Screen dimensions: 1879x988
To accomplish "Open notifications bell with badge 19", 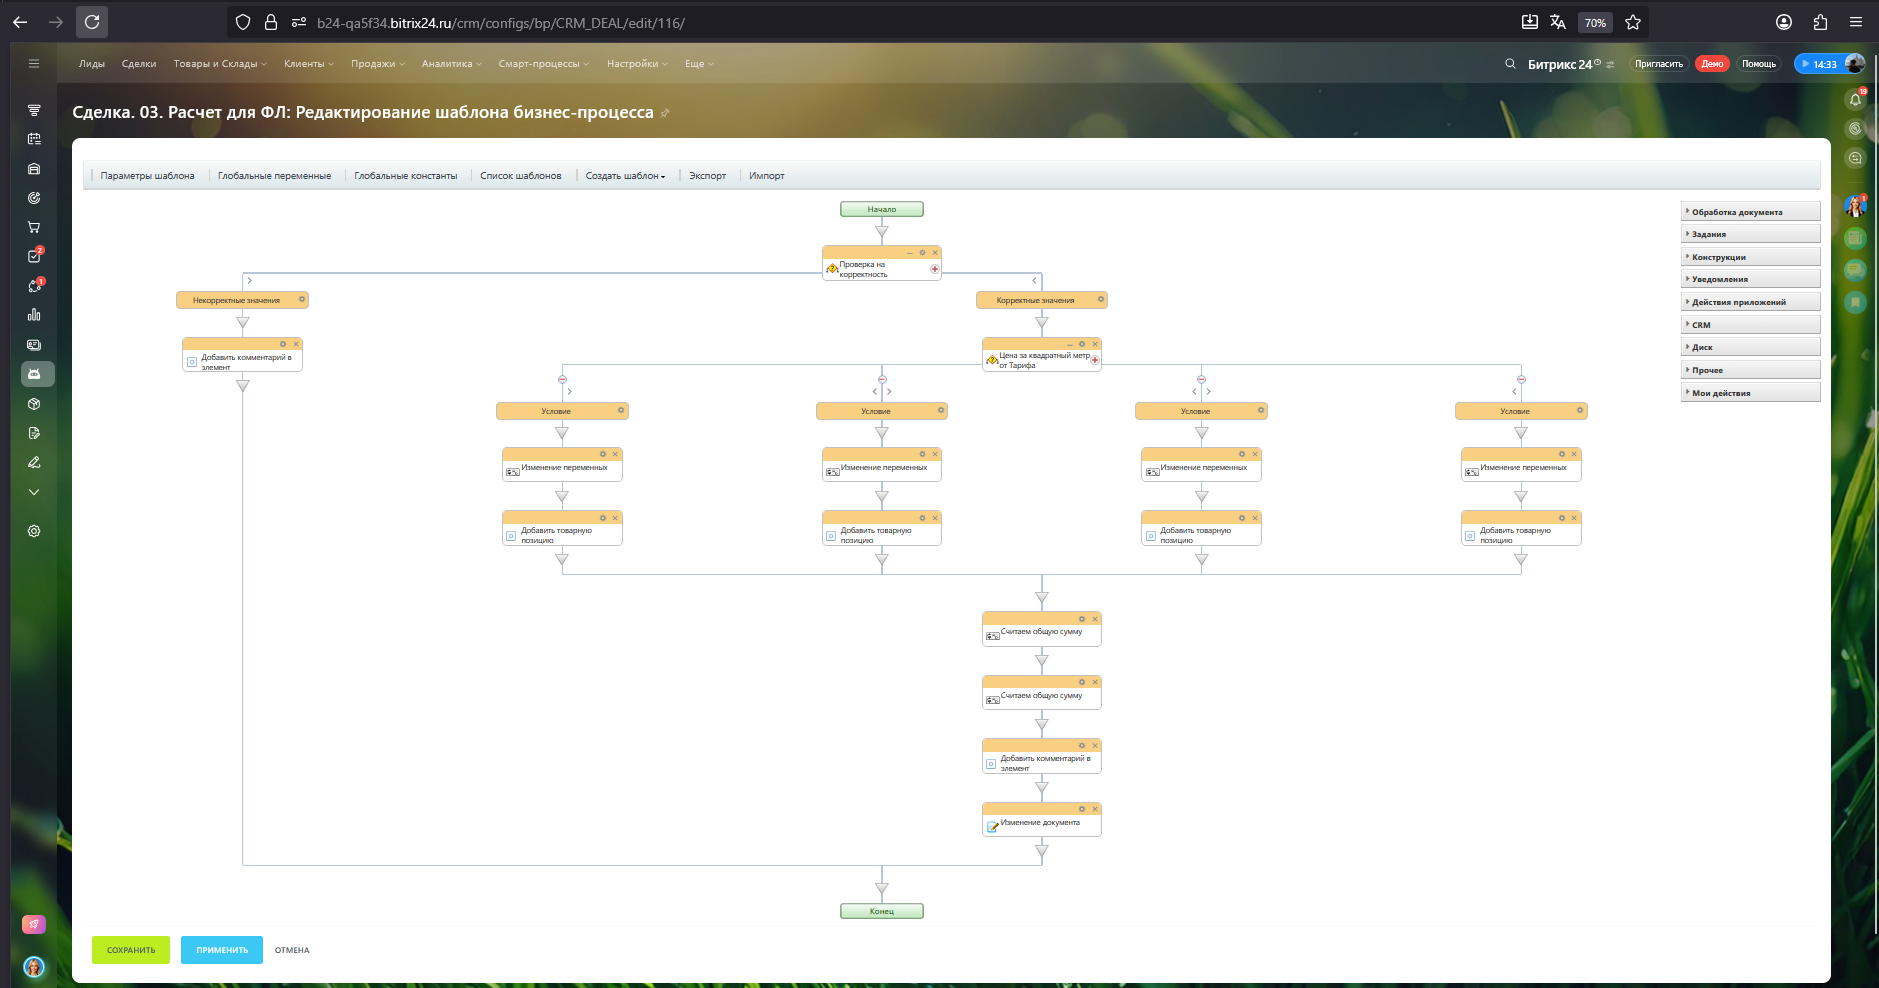I will point(1856,99).
